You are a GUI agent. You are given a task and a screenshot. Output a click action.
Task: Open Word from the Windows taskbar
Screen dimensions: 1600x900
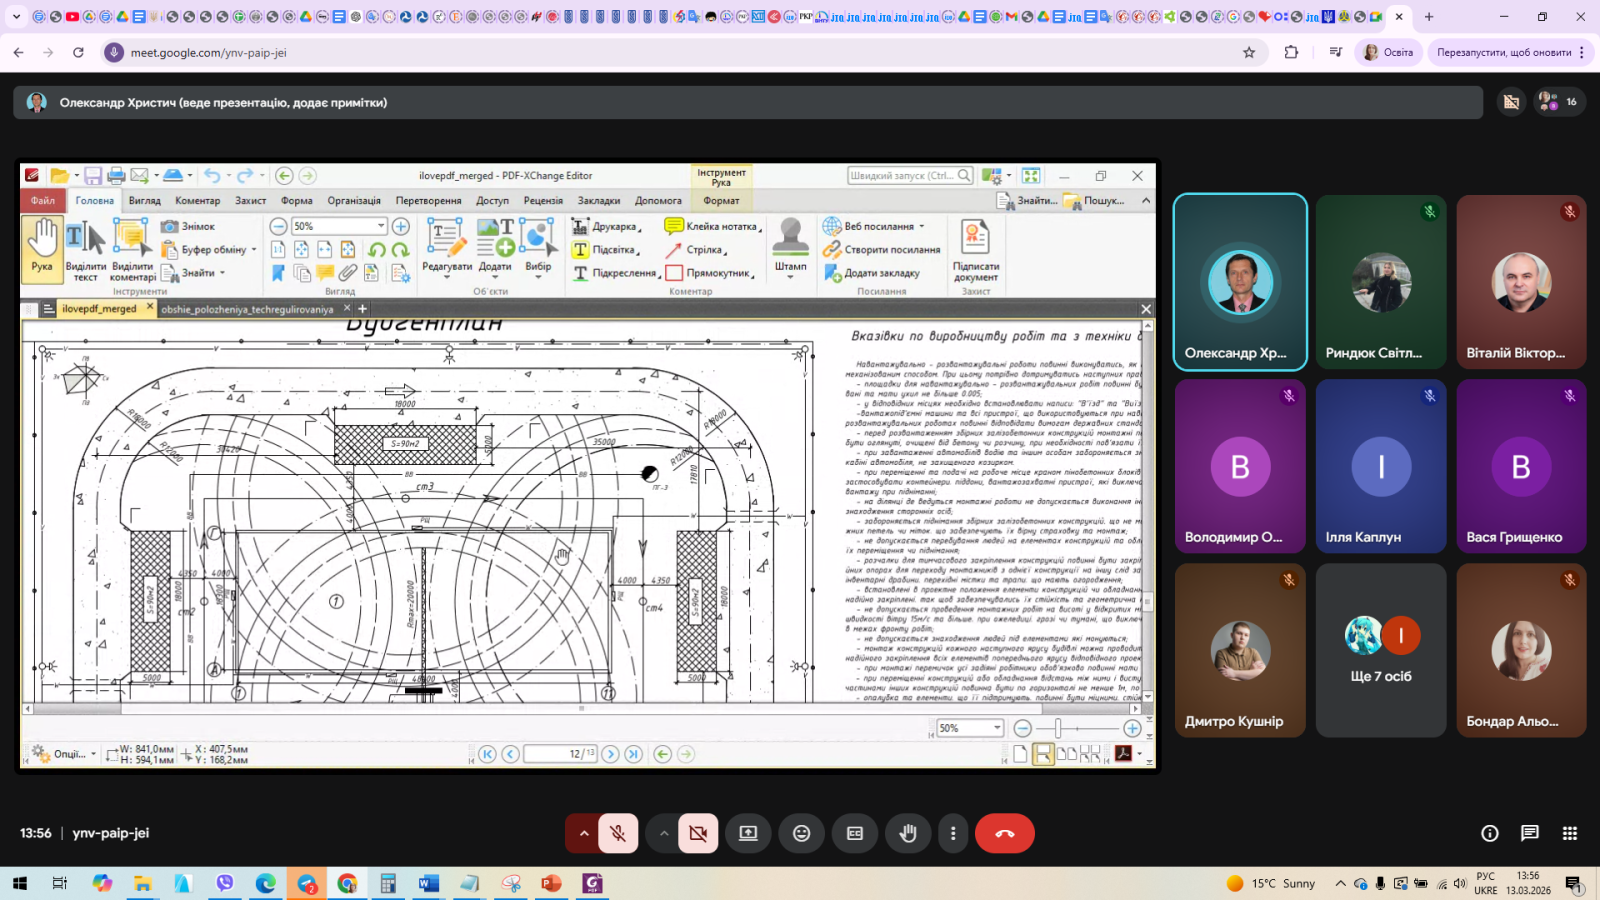[428, 883]
